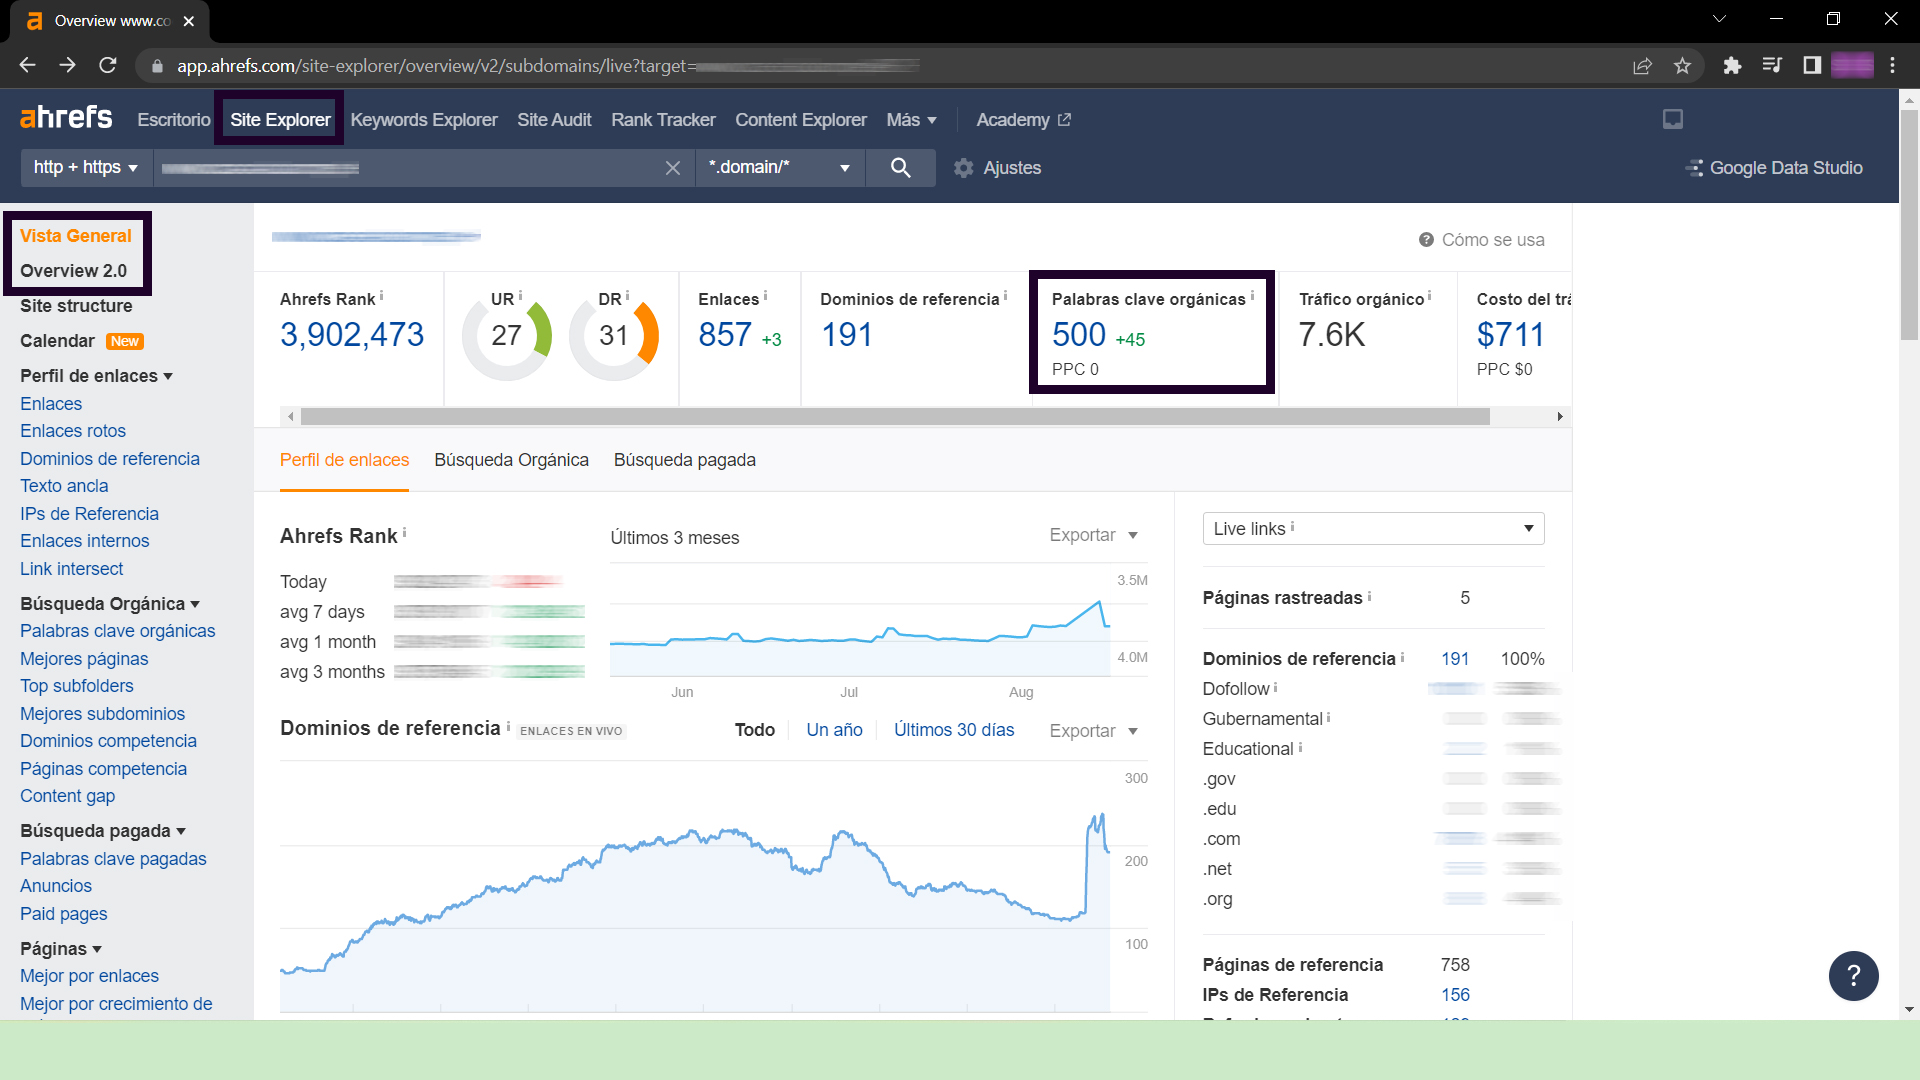Click the horizontal metrics scrollbar
Viewport: 1920px width, 1080px height.
pyautogui.click(x=895, y=416)
